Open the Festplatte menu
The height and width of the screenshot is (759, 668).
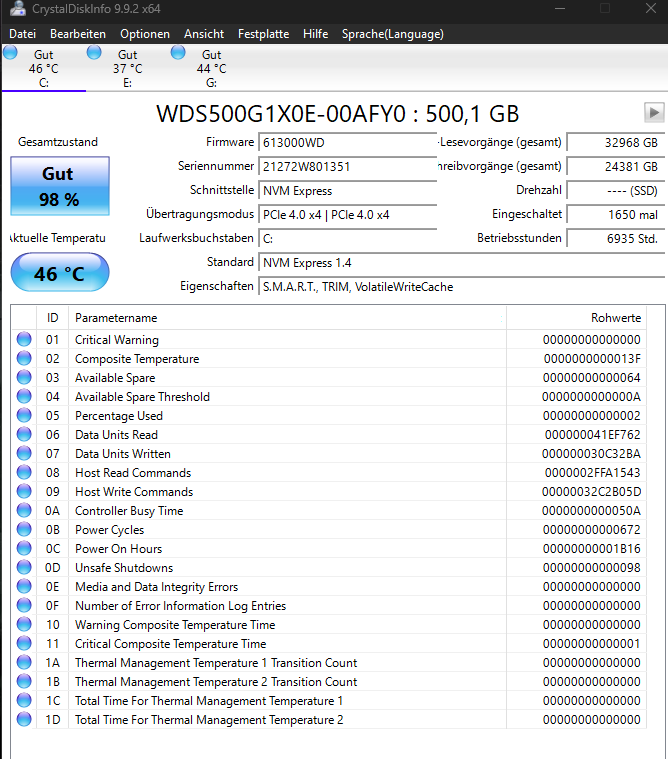[263, 34]
